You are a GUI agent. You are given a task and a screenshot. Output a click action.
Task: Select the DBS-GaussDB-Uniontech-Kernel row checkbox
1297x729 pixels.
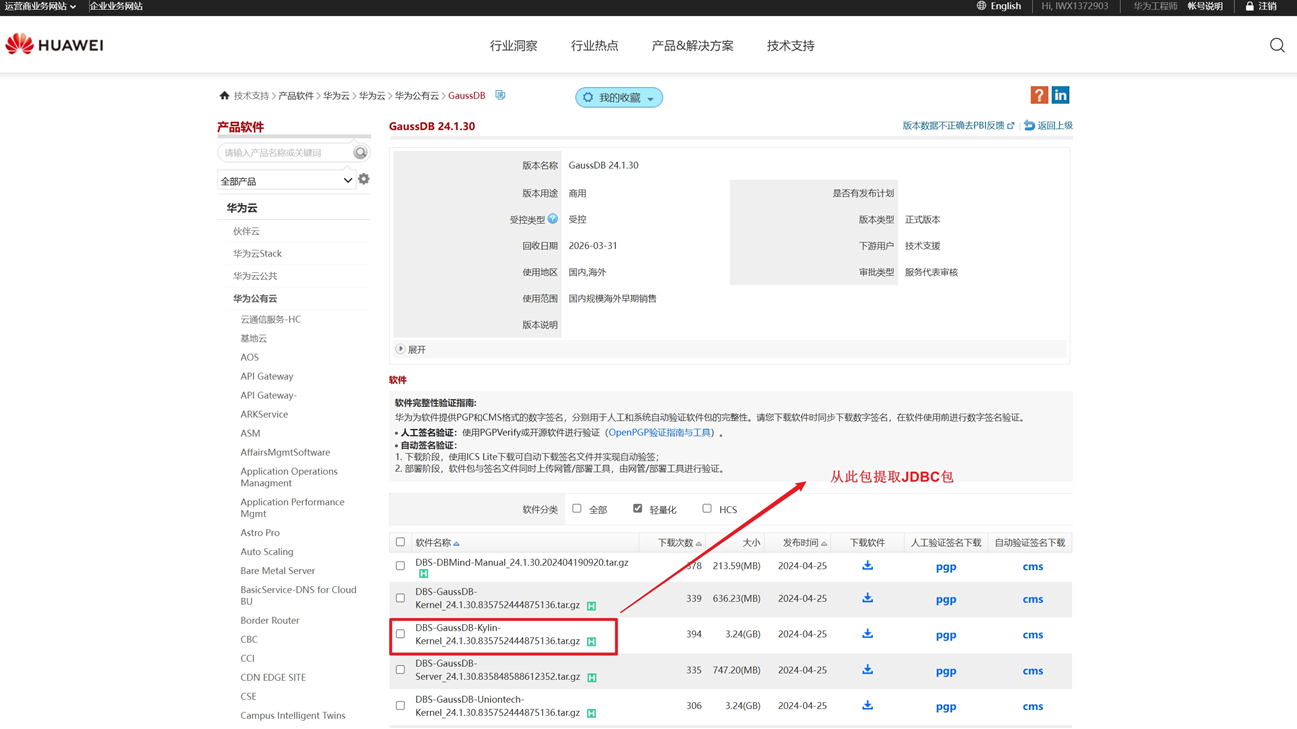(401, 706)
